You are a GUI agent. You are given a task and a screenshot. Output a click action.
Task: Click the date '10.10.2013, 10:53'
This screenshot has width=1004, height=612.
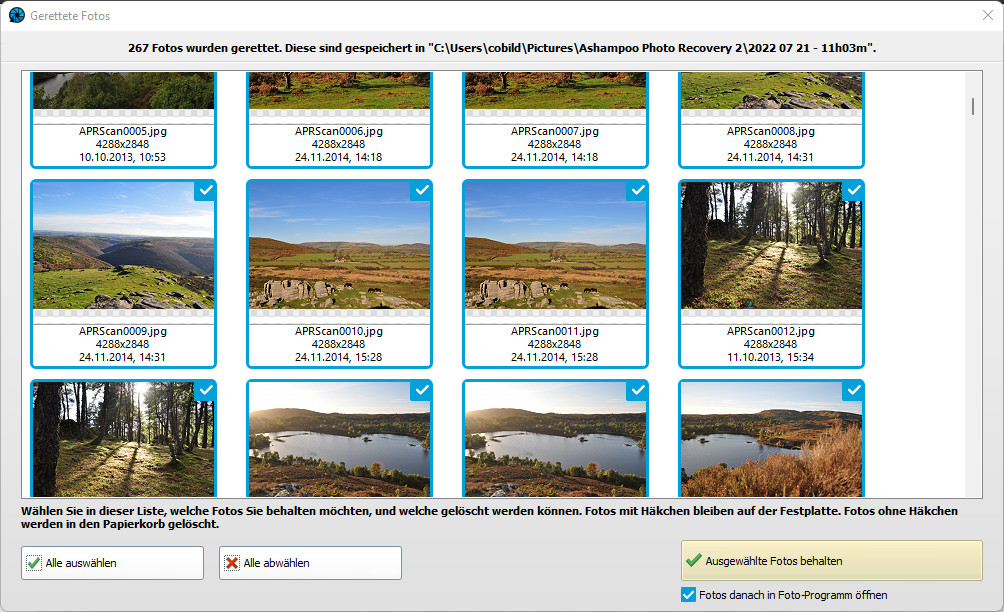tap(122, 157)
